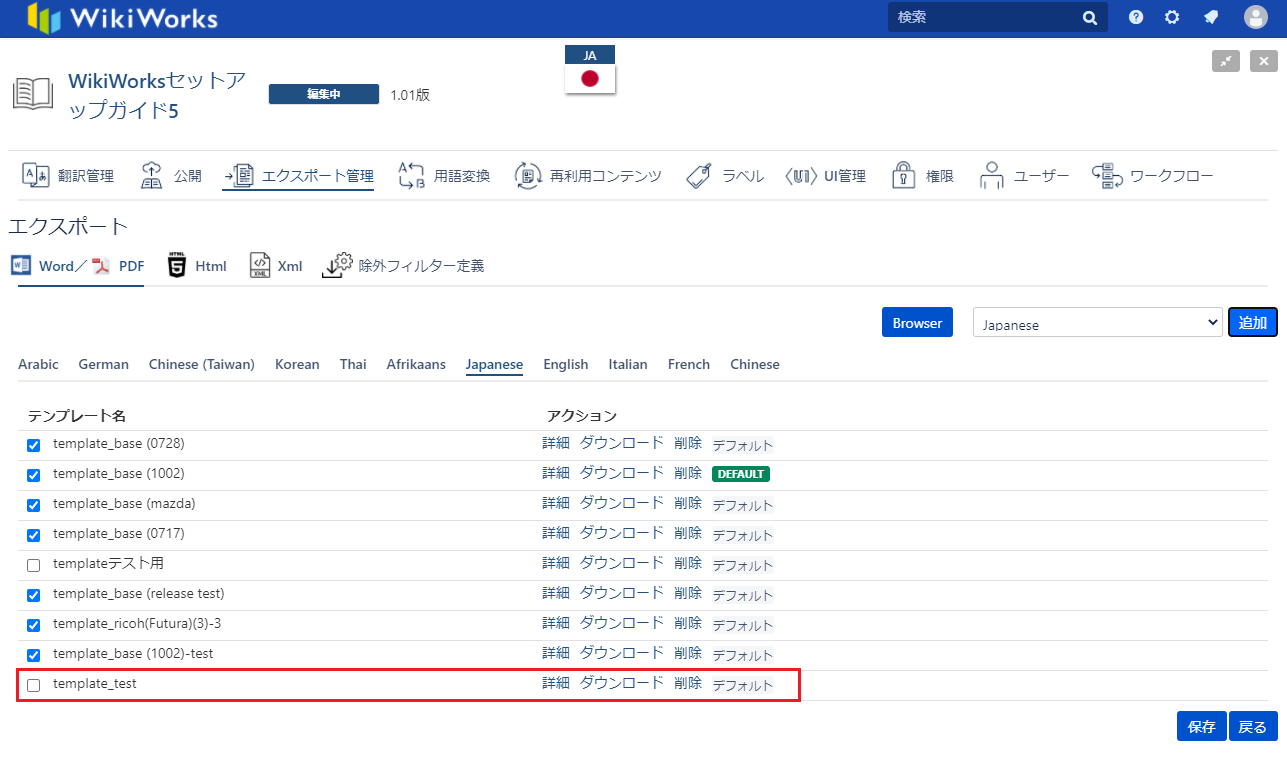This screenshot has height=757, width=1287.
Task: Switch to Korean language tab
Action: coord(297,364)
